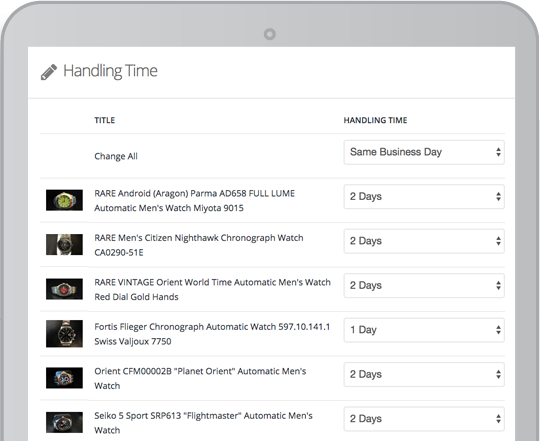Click the TITLE column header
Viewport: 540px width, 441px height.
click(x=105, y=120)
